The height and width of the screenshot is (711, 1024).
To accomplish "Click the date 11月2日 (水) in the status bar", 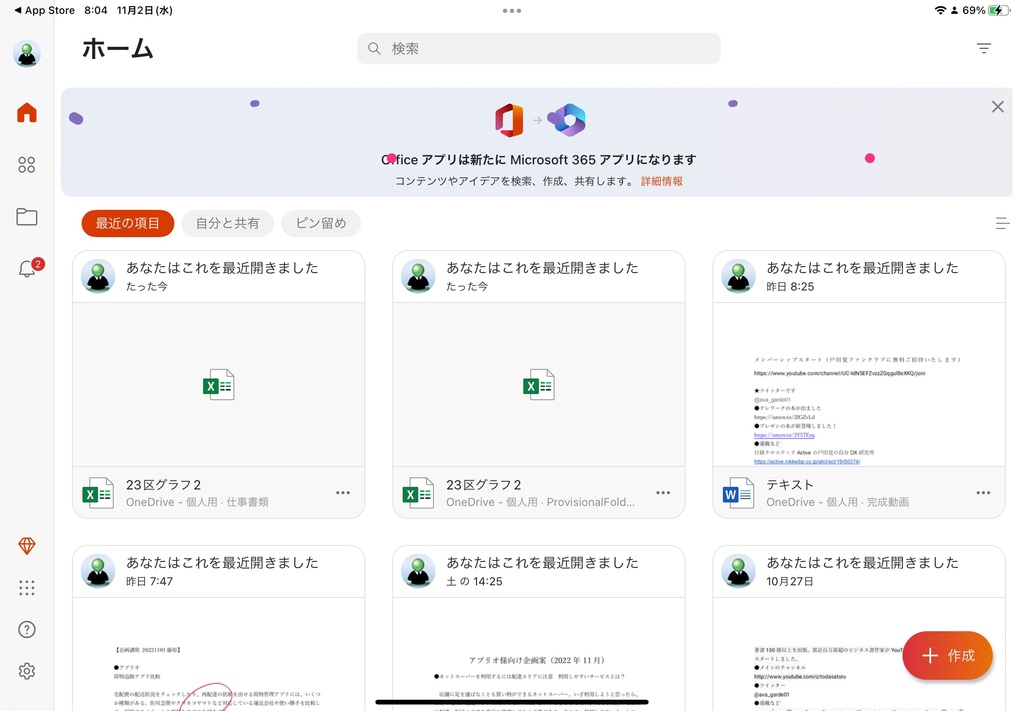I will pos(144,10).
